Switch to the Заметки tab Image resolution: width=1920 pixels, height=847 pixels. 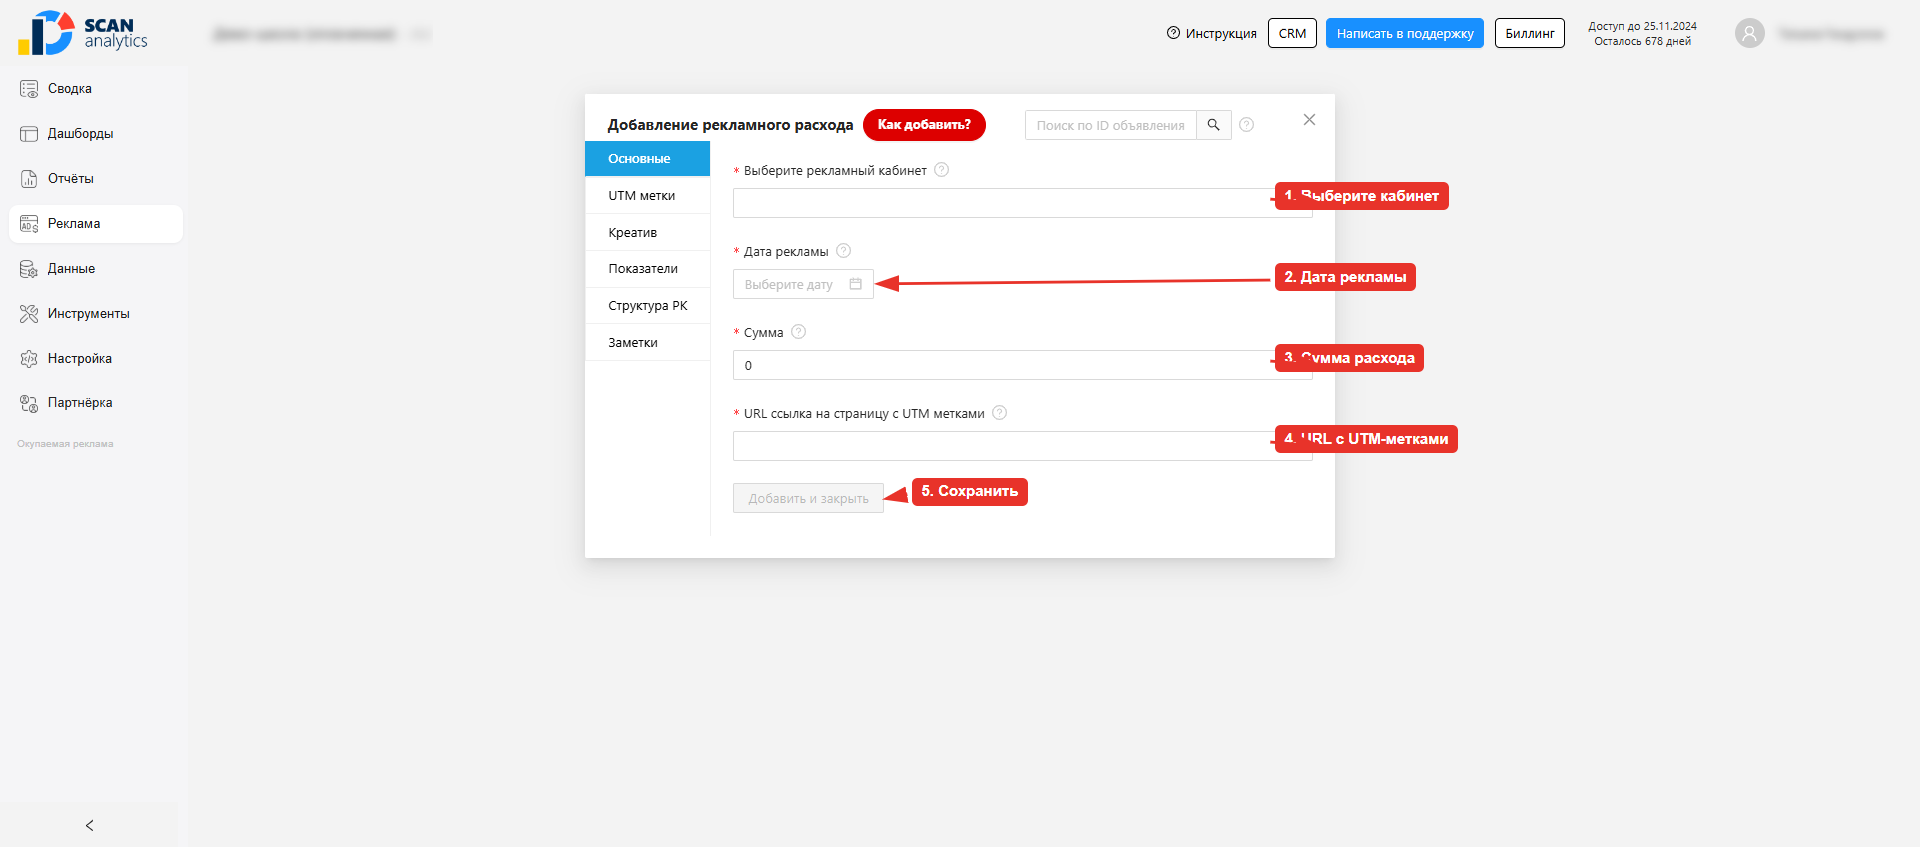[647, 343]
